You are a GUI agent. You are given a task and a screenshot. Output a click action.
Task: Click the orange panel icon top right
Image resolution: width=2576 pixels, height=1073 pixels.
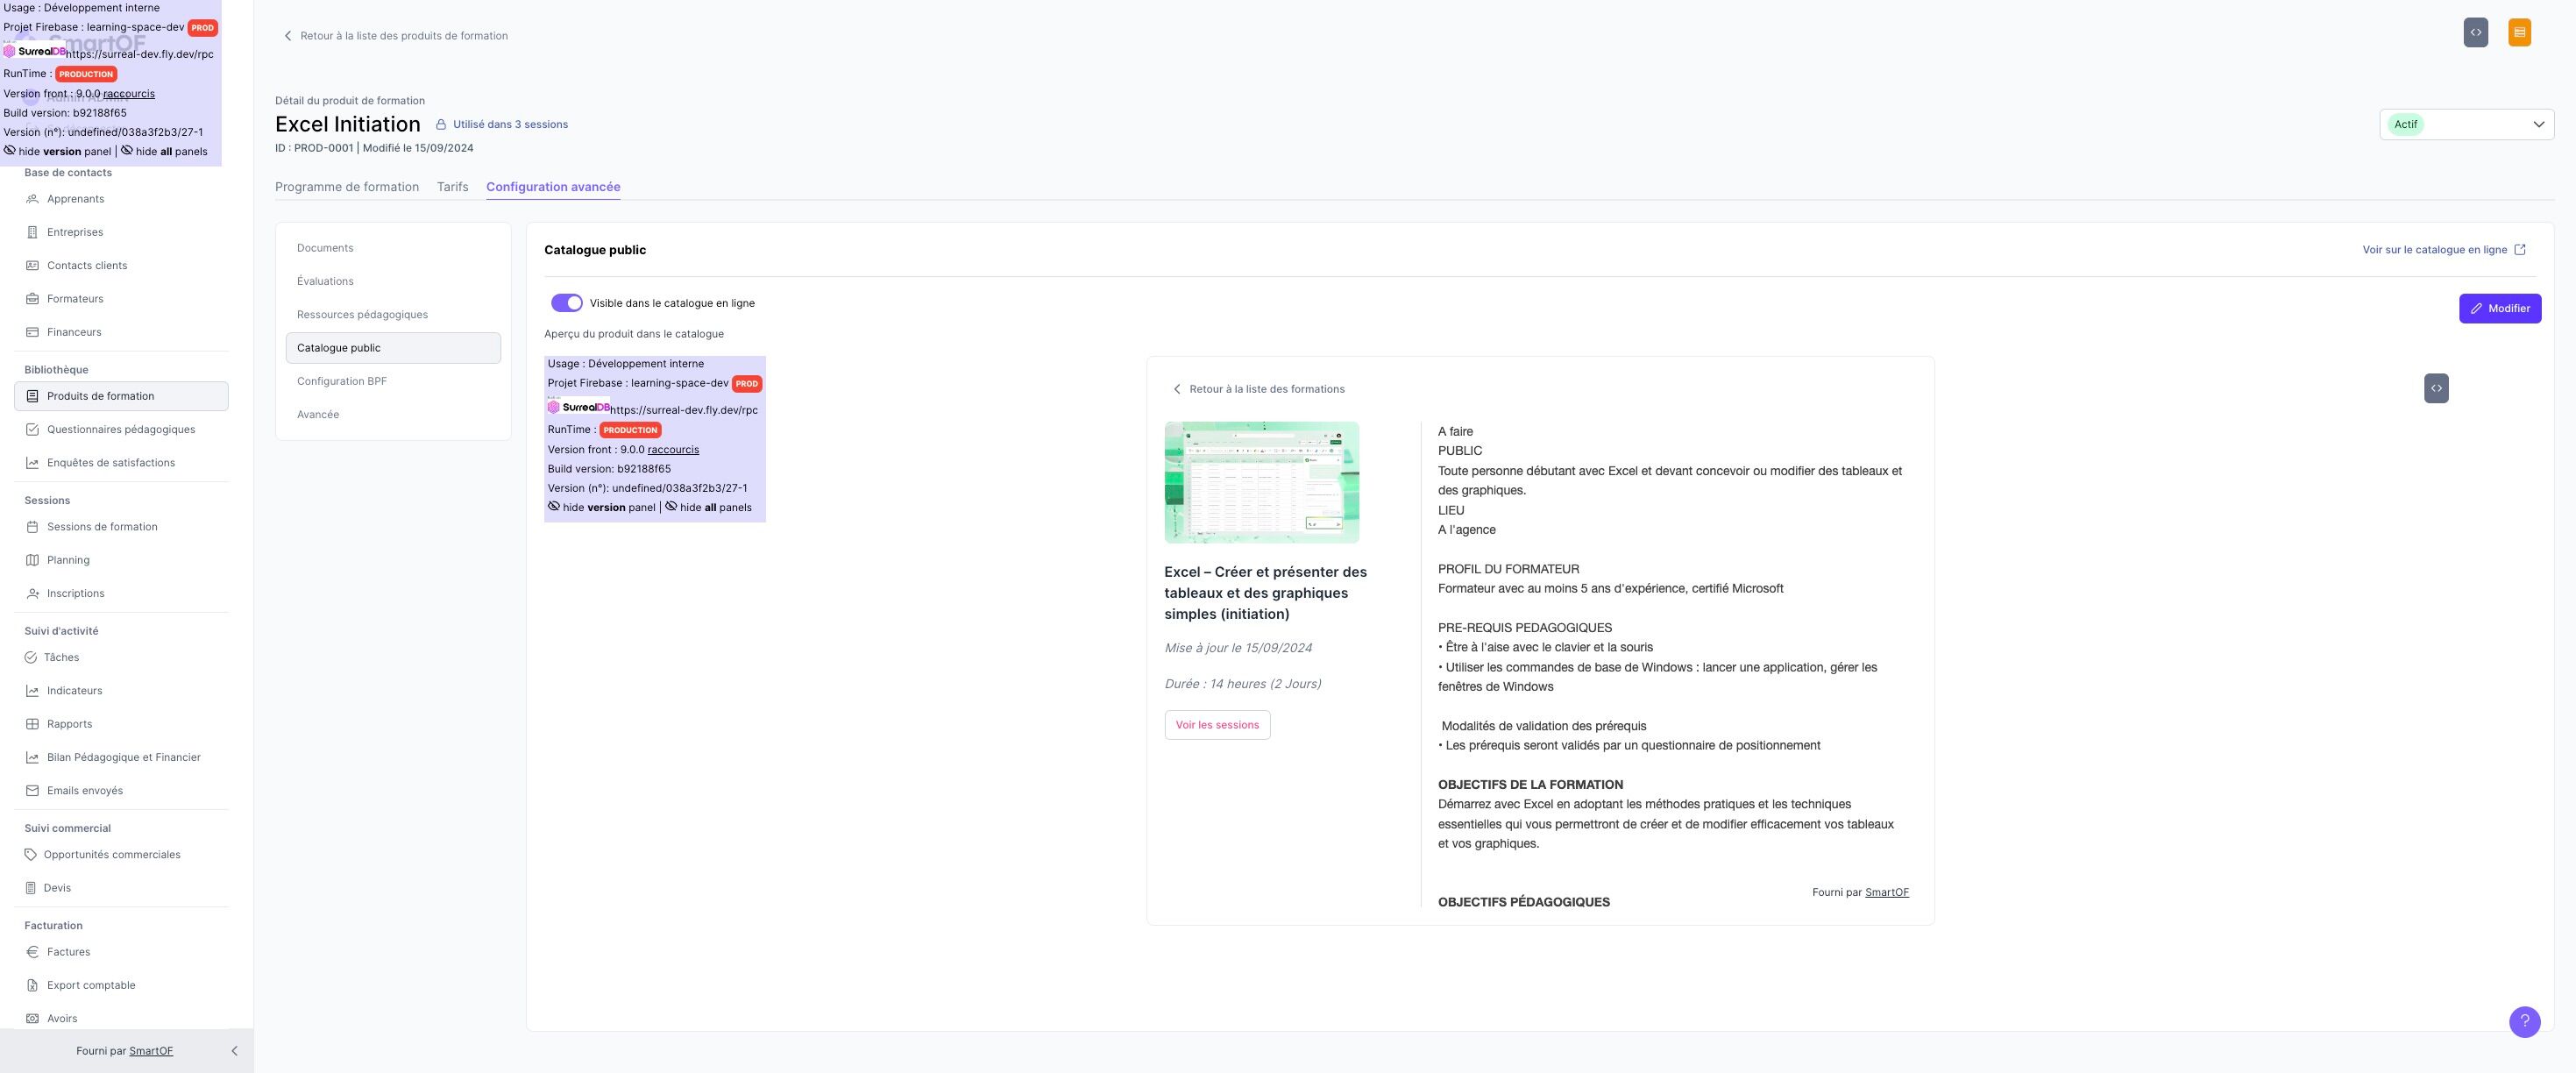click(2519, 32)
